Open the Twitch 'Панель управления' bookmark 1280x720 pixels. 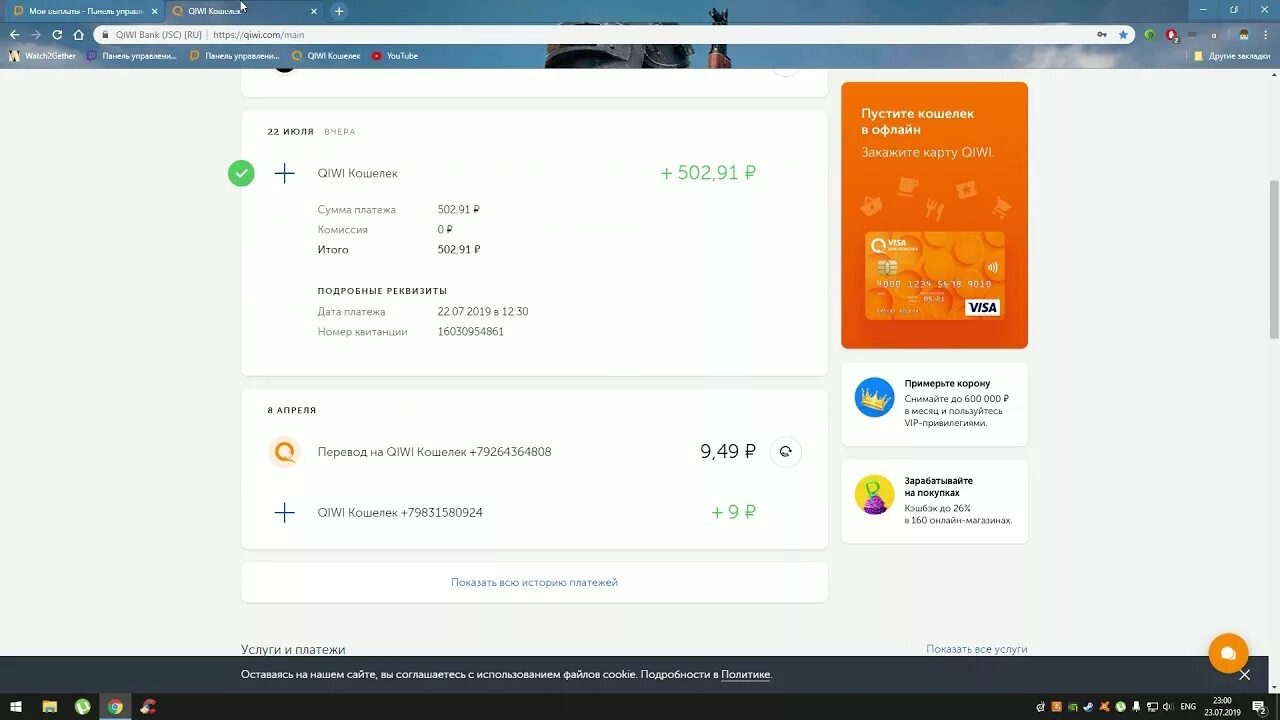[132, 56]
